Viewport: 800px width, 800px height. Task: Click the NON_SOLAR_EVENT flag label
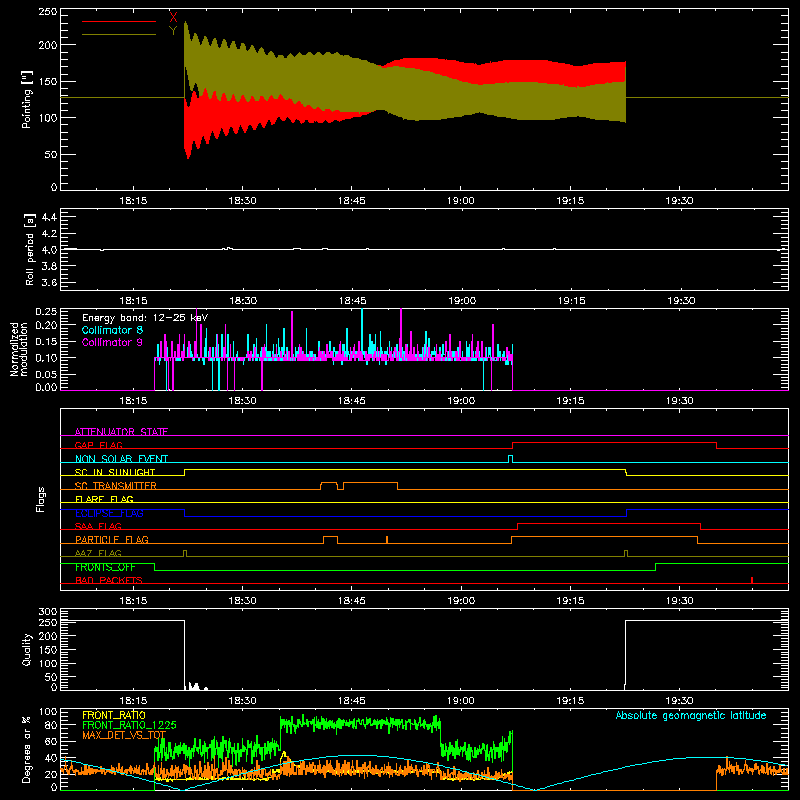point(121,459)
